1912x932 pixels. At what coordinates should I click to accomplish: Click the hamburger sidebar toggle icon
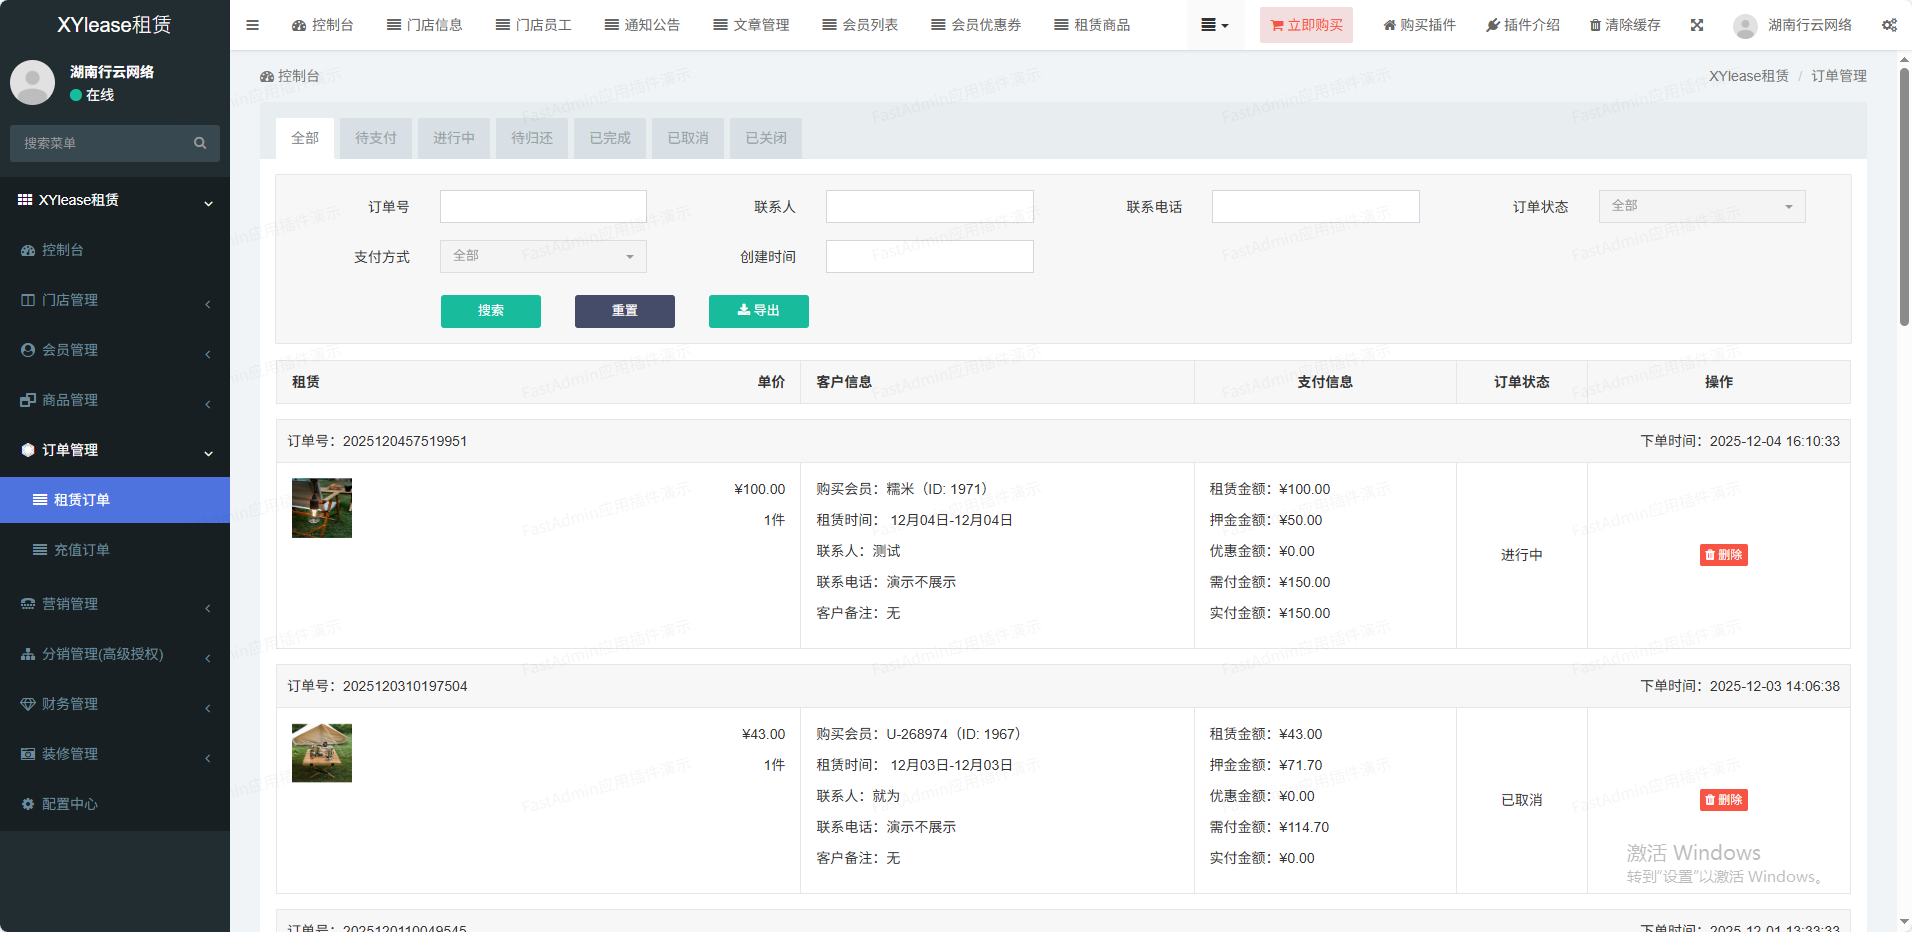click(x=252, y=25)
